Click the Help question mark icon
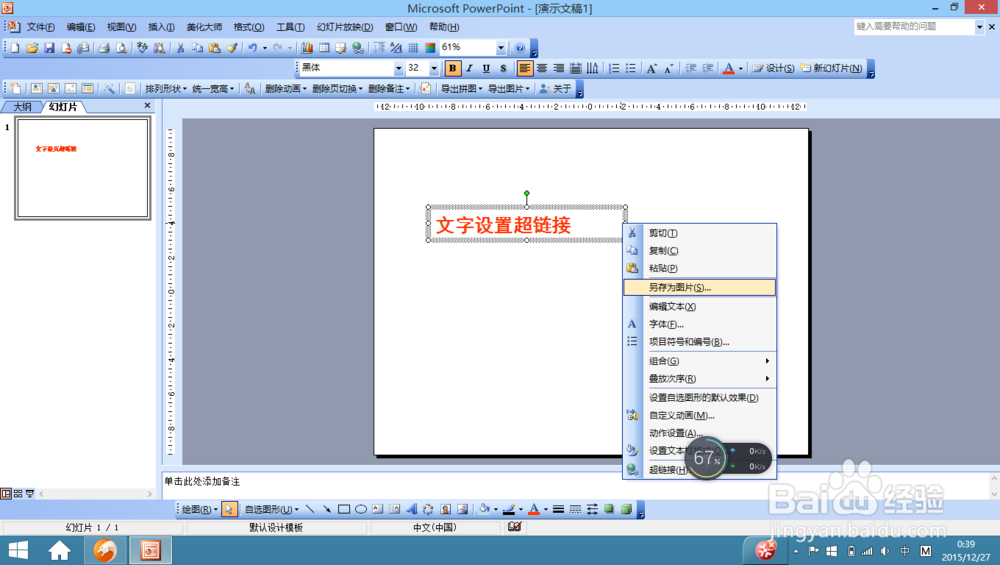 coord(520,48)
